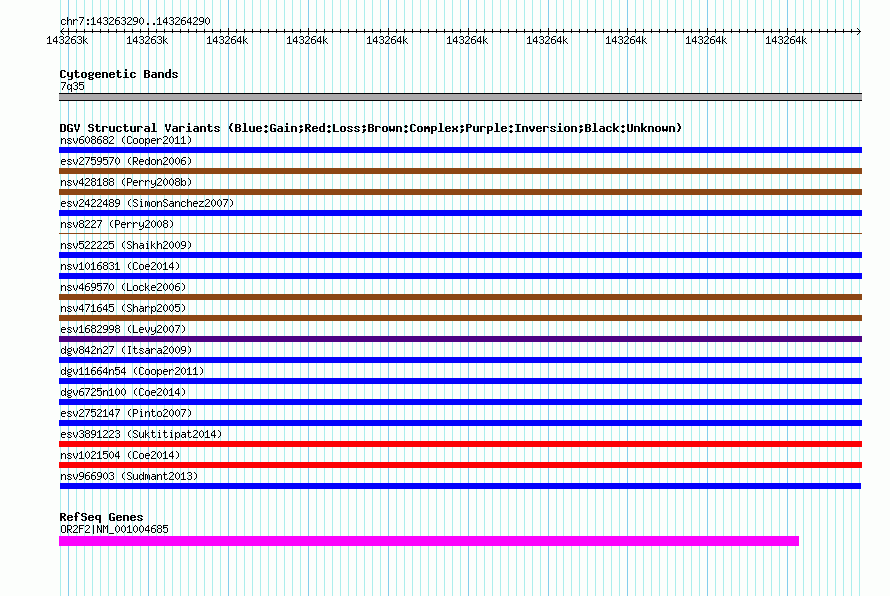Open variant nsv608682 (Cooper2011) label
This screenshot has height=596, width=890.
(x=126, y=140)
